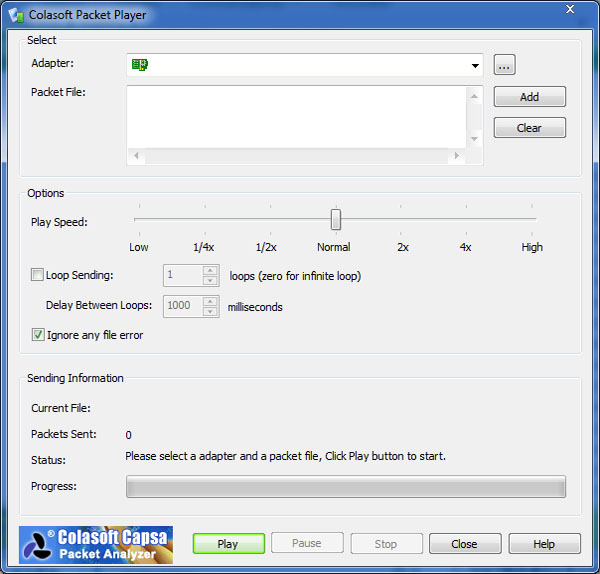Click the Close button at bottom

[465, 543]
